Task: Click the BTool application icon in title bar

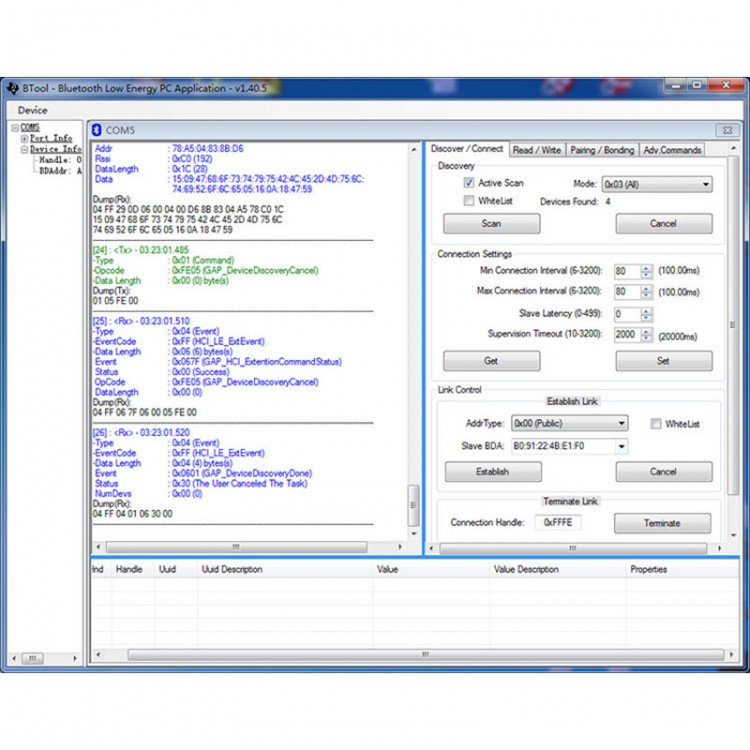Action: (x=13, y=88)
